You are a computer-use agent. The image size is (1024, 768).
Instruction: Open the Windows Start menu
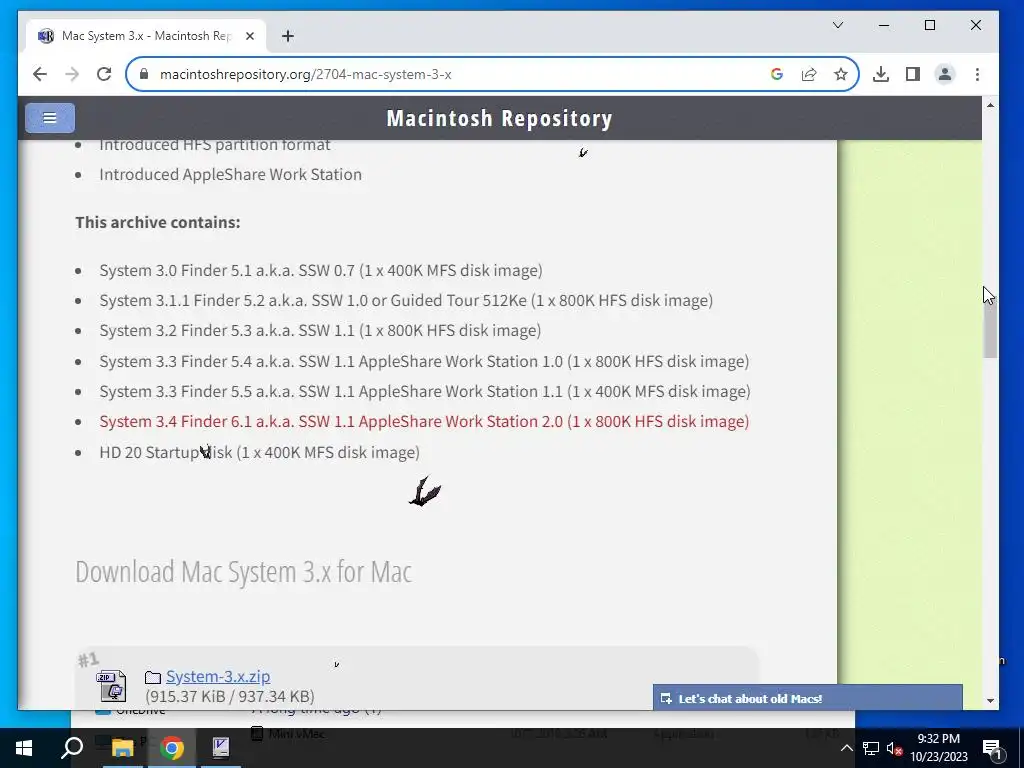click(x=24, y=748)
